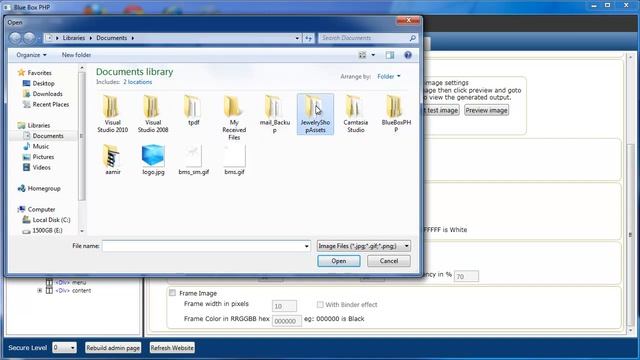Open the Image Files type filter dropdown

[363, 246]
